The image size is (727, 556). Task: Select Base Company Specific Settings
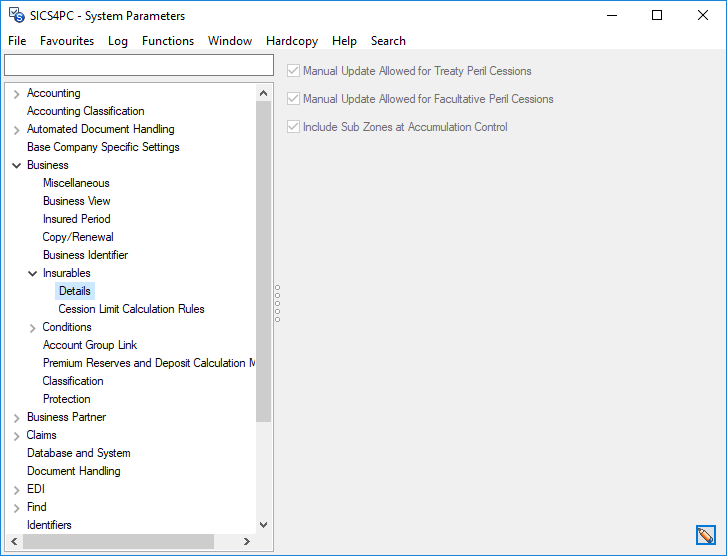[x=103, y=147]
